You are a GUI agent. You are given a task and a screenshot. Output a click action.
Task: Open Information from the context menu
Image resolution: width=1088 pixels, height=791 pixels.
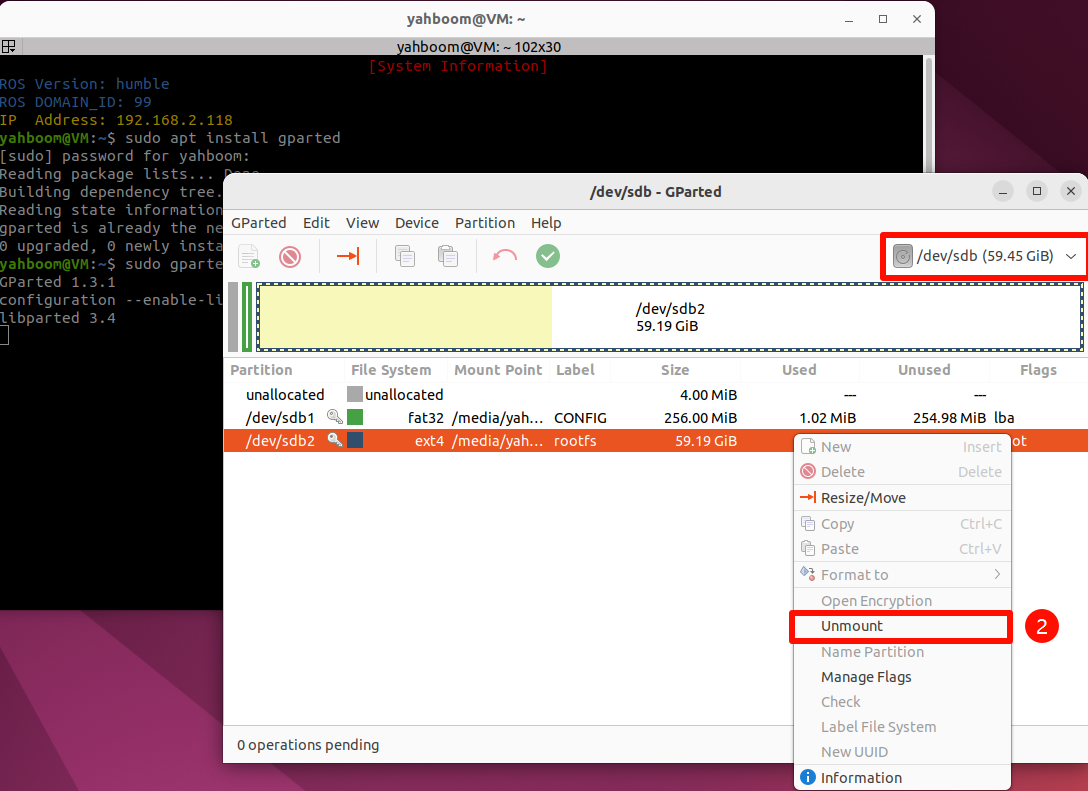click(x=902, y=777)
